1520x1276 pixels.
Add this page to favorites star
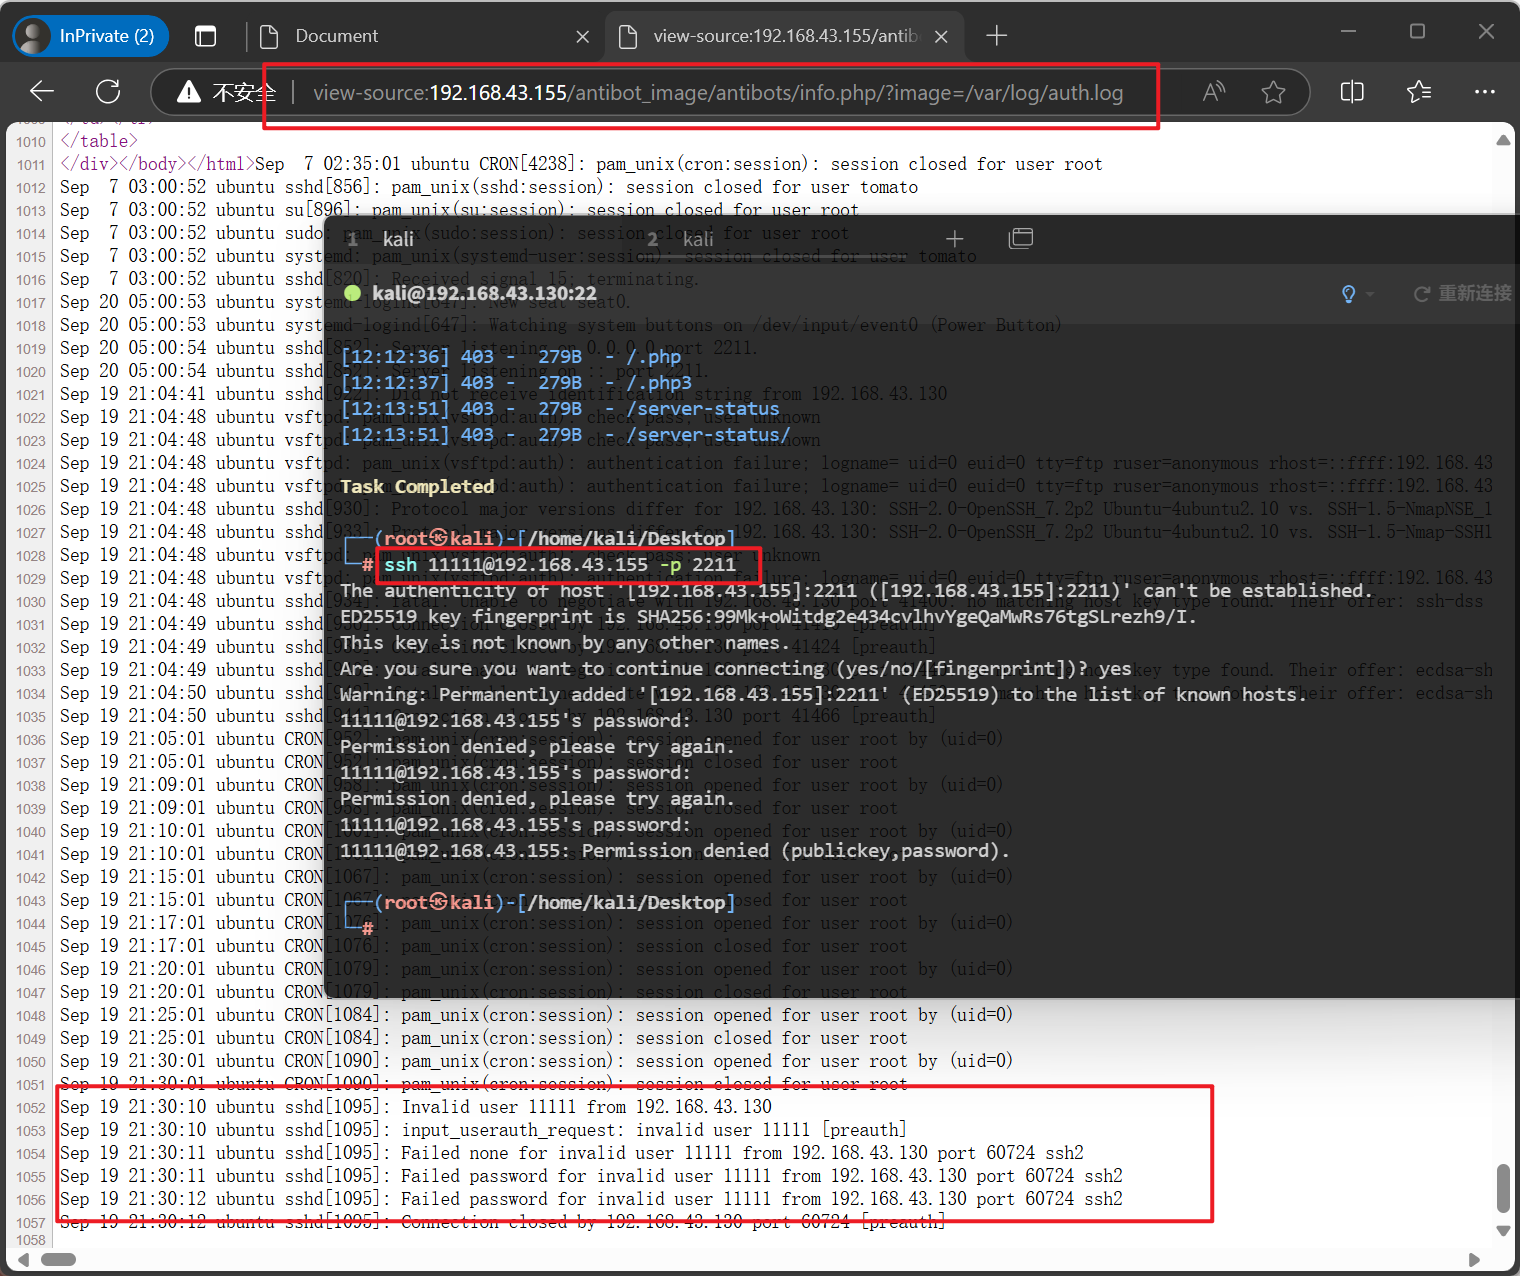click(1273, 93)
